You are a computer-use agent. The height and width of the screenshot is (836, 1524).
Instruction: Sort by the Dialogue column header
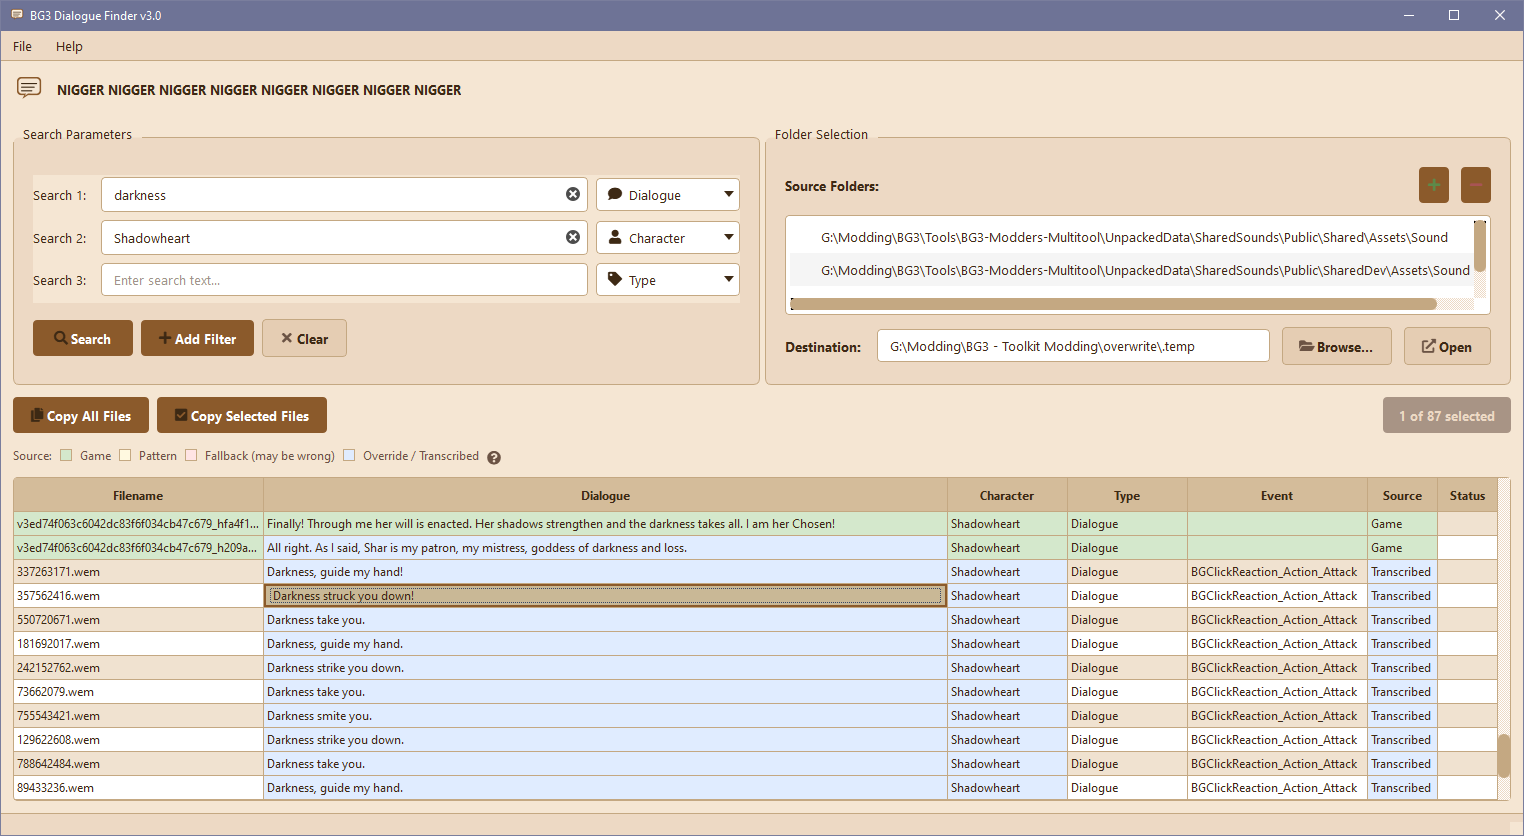pos(605,495)
